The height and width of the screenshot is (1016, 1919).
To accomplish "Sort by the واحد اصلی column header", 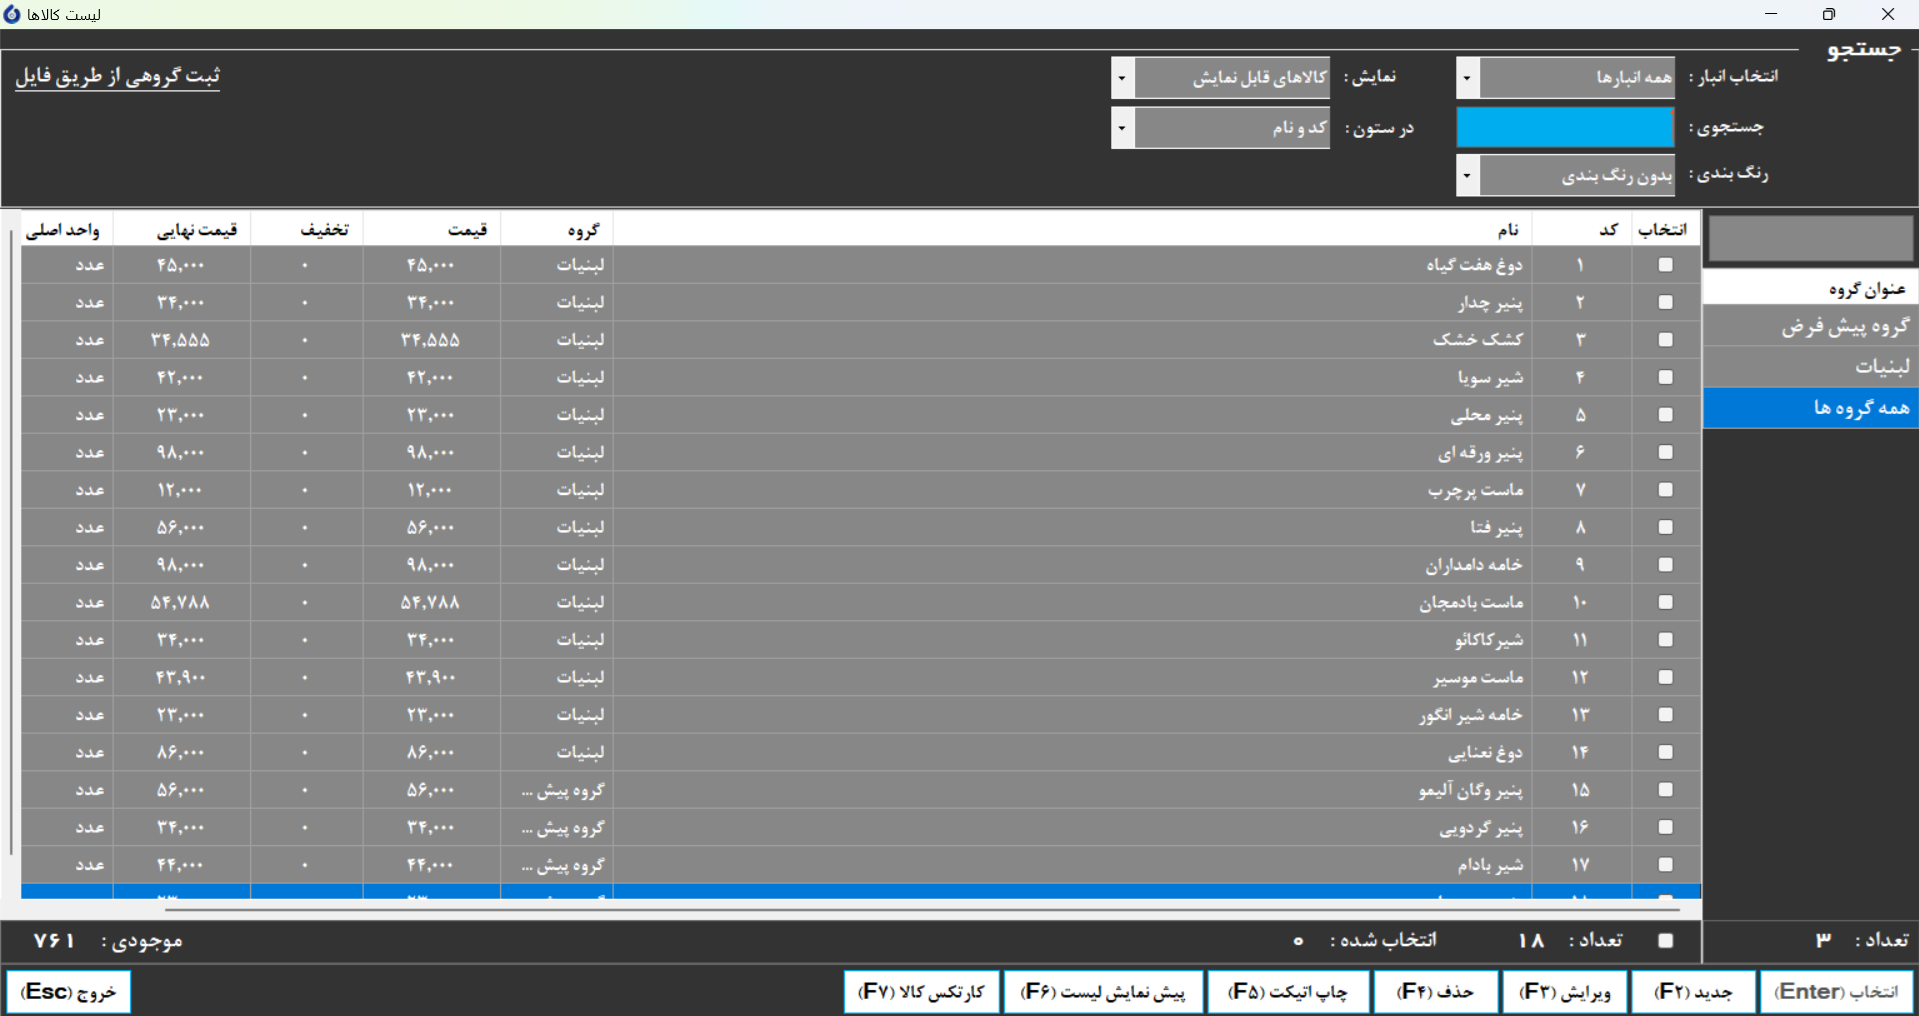I will pos(67,230).
